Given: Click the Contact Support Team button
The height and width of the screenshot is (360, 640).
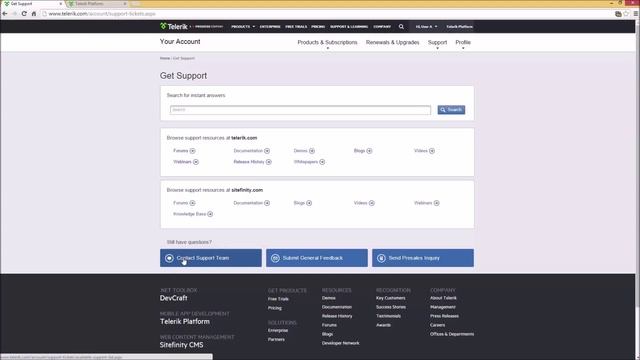Looking at the screenshot, I should click(211, 258).
